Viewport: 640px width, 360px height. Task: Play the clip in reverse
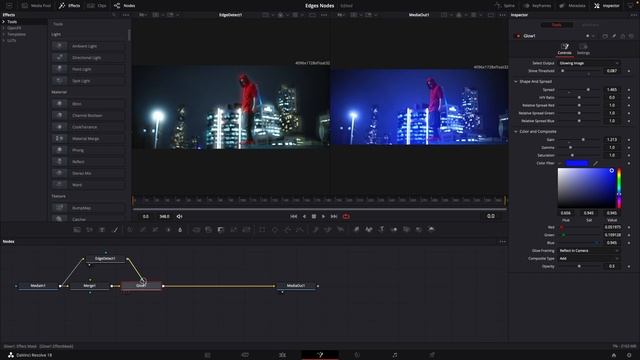click(x=304, y=216)
